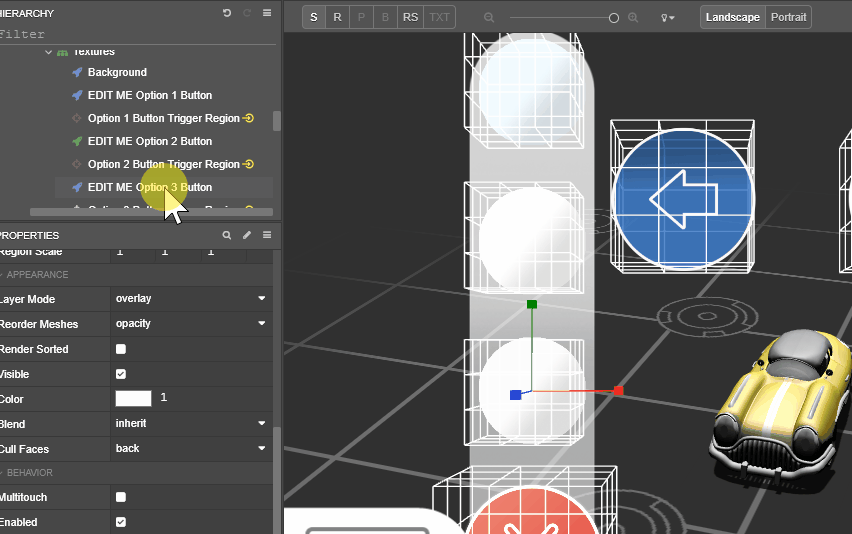Select Option 2 Button Trigger Region node
This screenshot has height=534, width=852.
point(164,164)
